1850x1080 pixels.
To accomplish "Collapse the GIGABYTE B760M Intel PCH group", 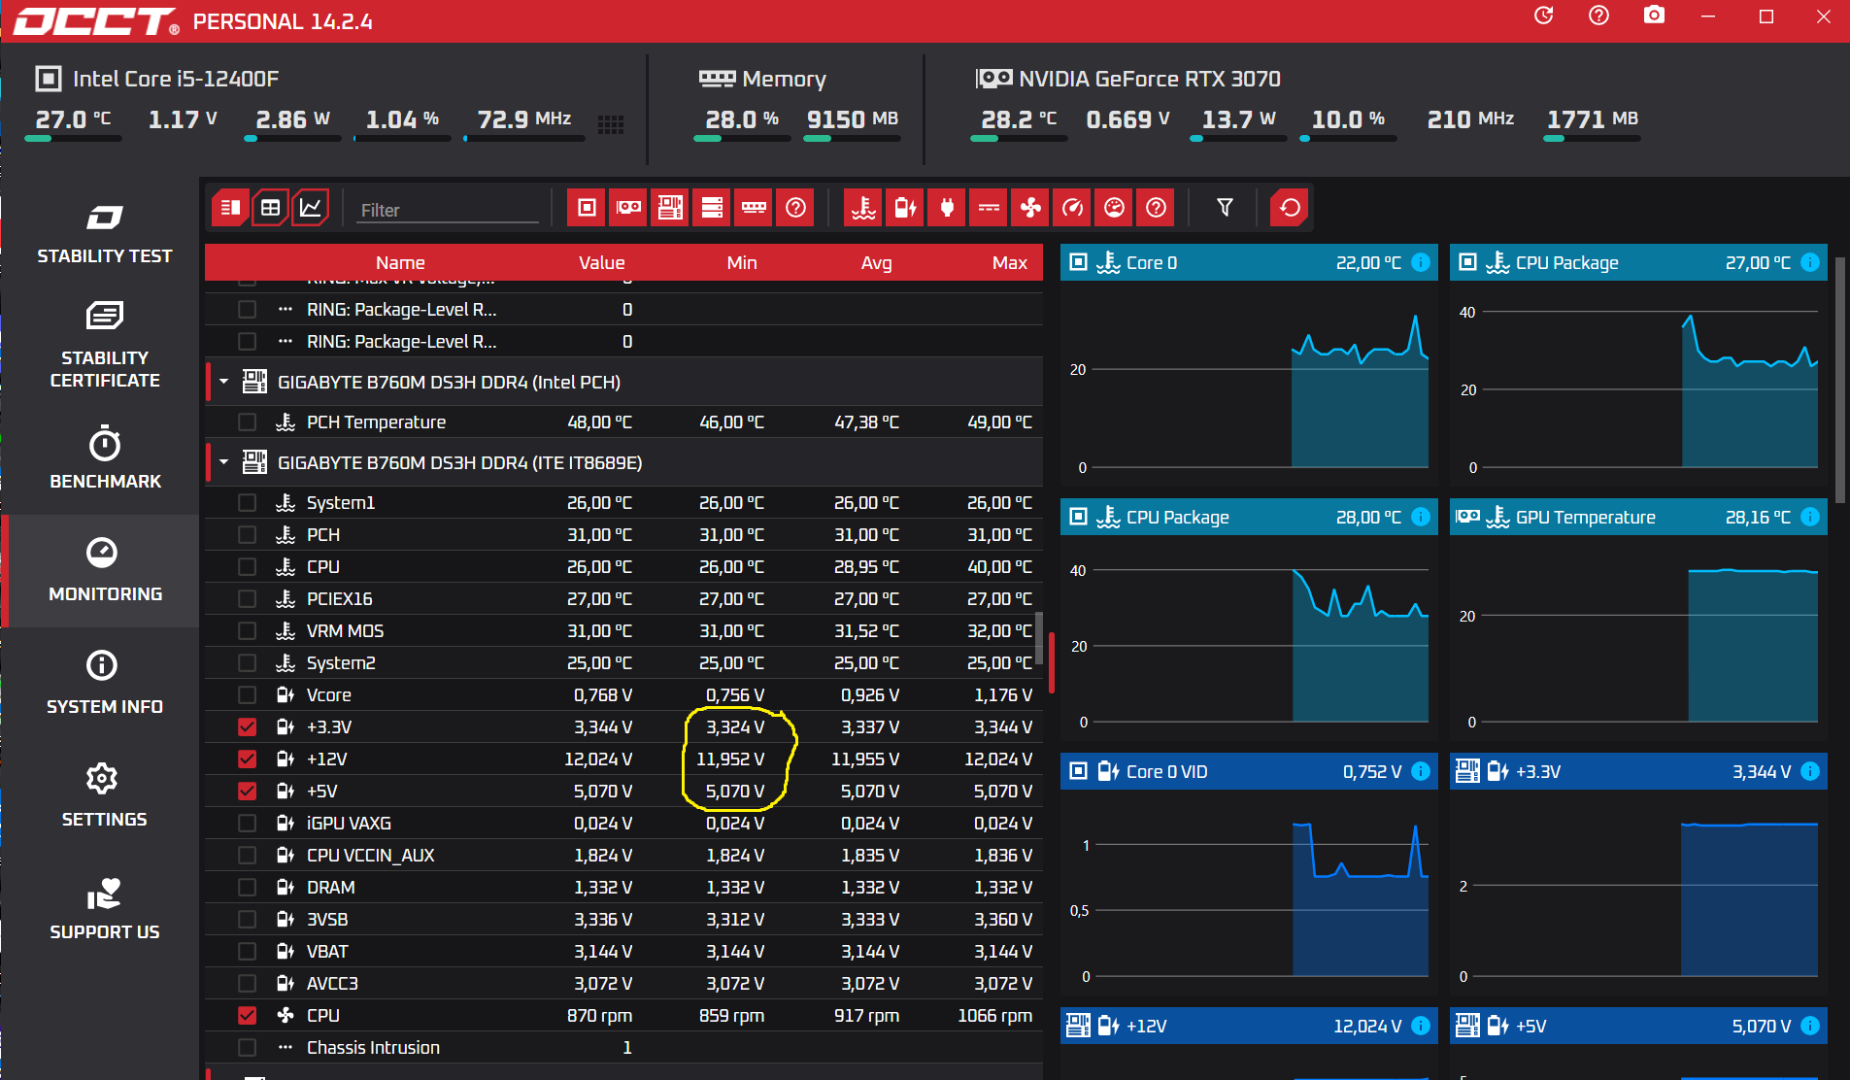I will click(224, 382).
